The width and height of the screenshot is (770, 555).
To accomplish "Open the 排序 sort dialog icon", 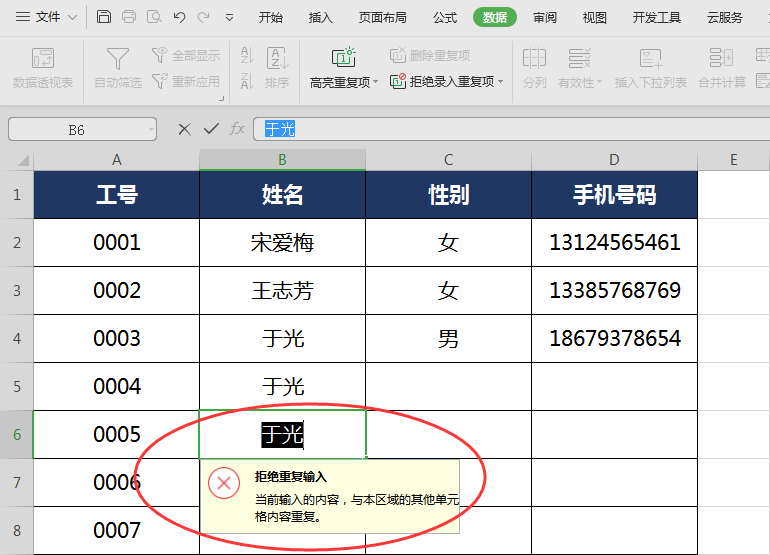I will tap(277, 58).
